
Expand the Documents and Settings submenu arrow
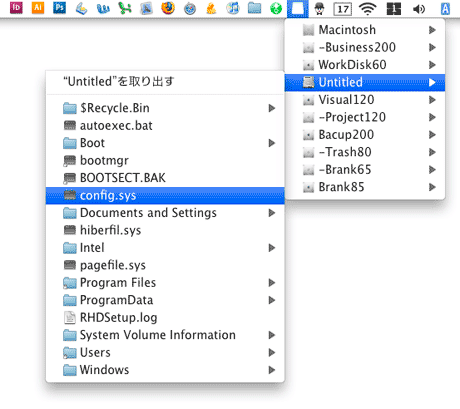(x=272, y=213)
